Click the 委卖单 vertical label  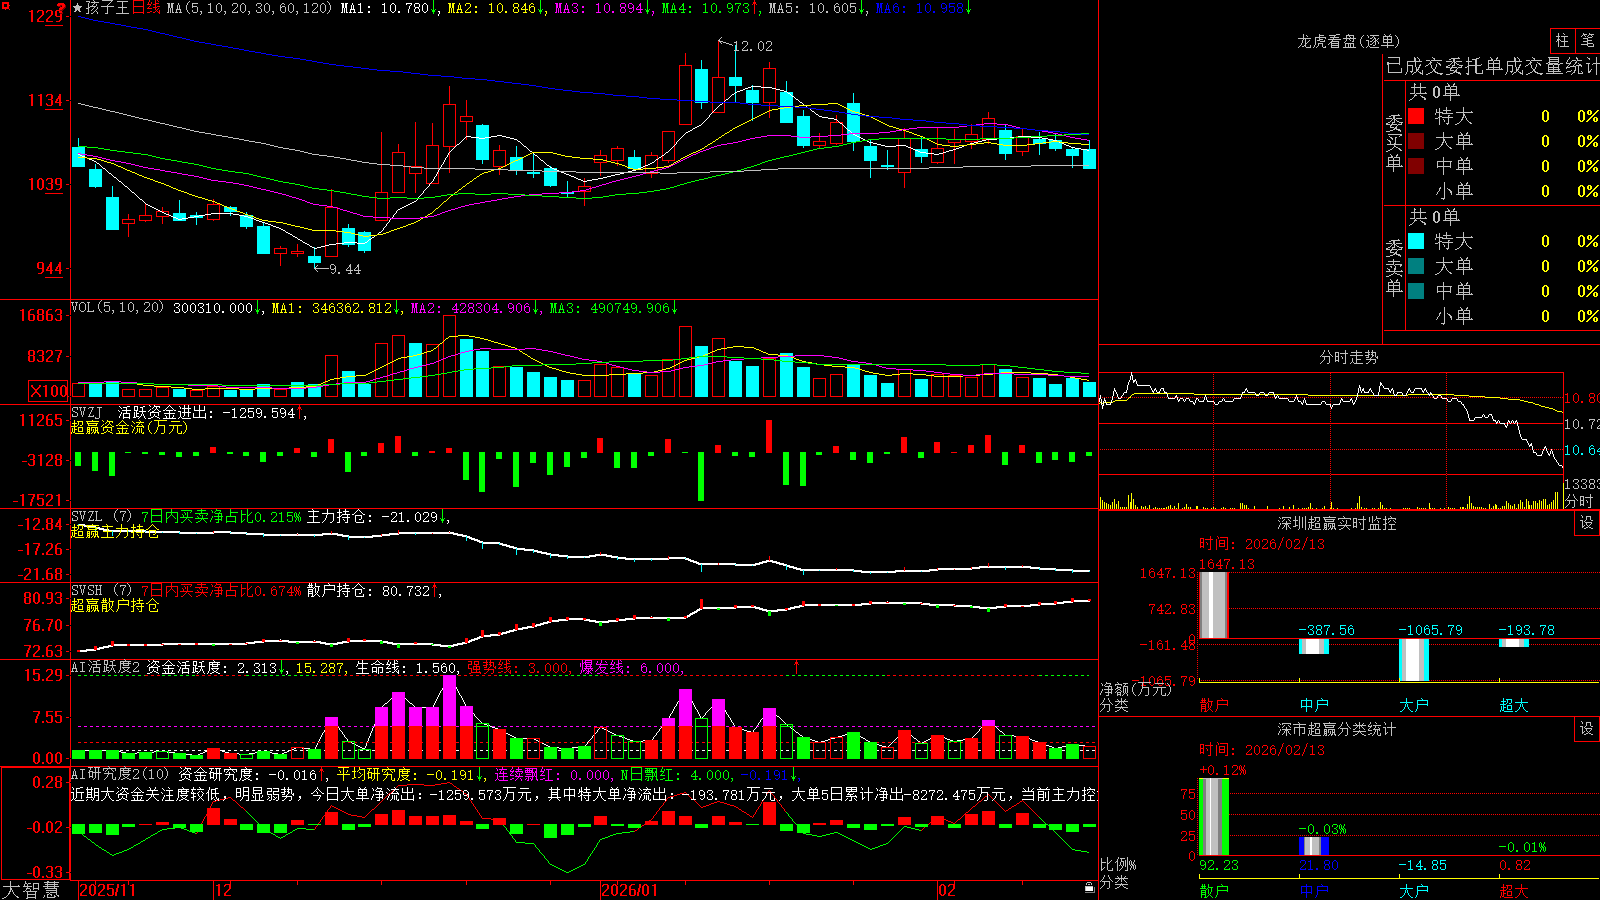tap(1394, 267)
